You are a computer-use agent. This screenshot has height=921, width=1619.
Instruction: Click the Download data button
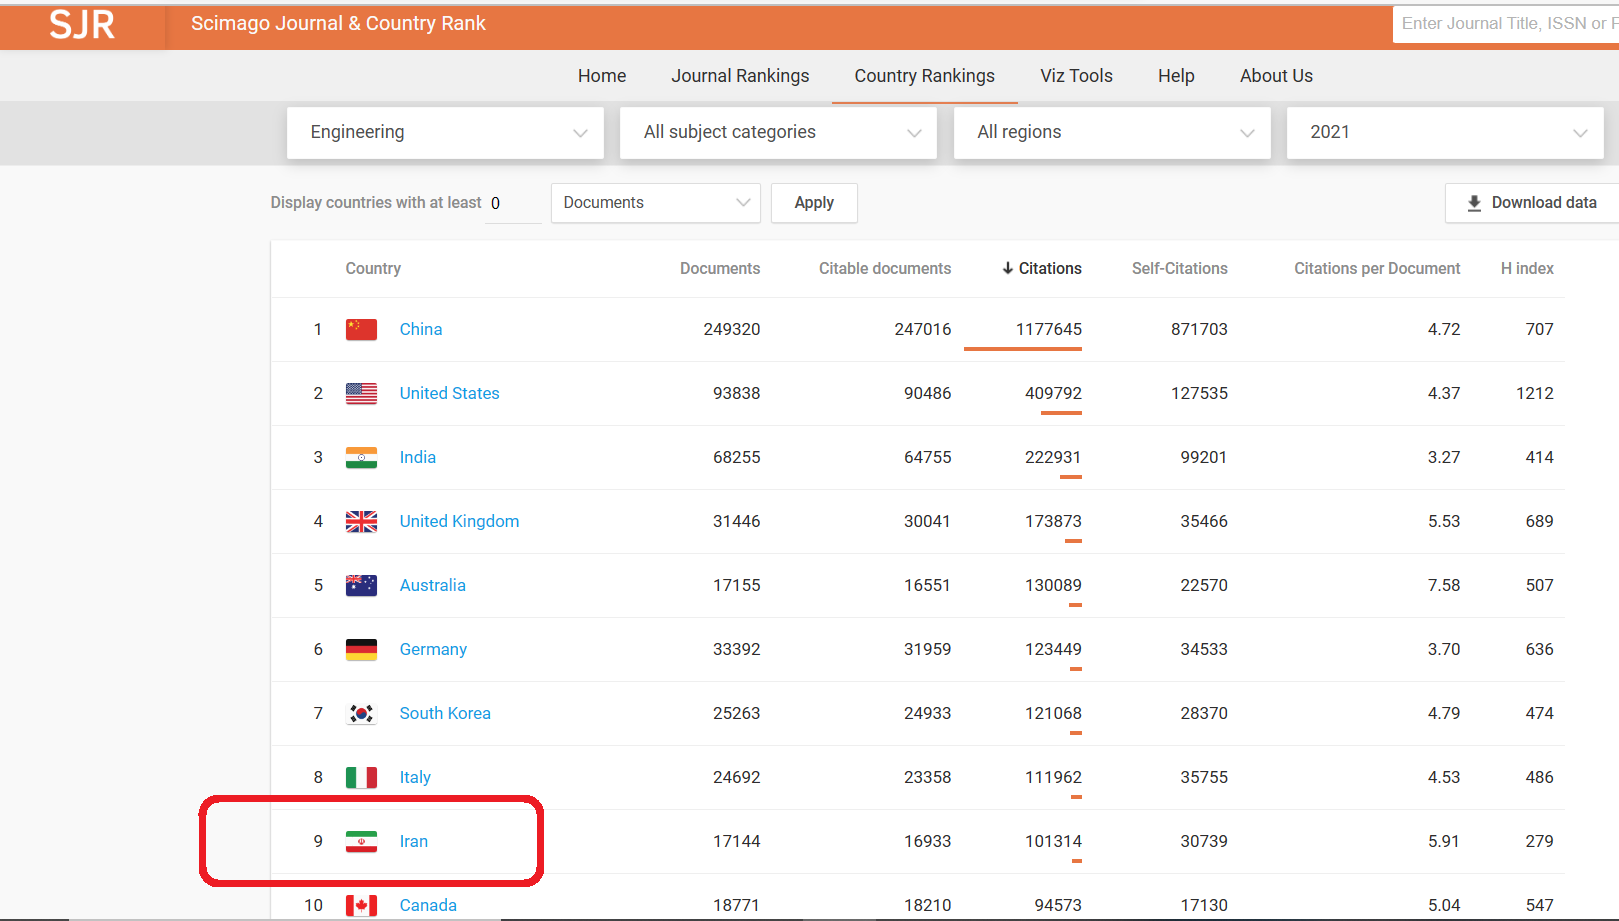(x=1531, y=203)
